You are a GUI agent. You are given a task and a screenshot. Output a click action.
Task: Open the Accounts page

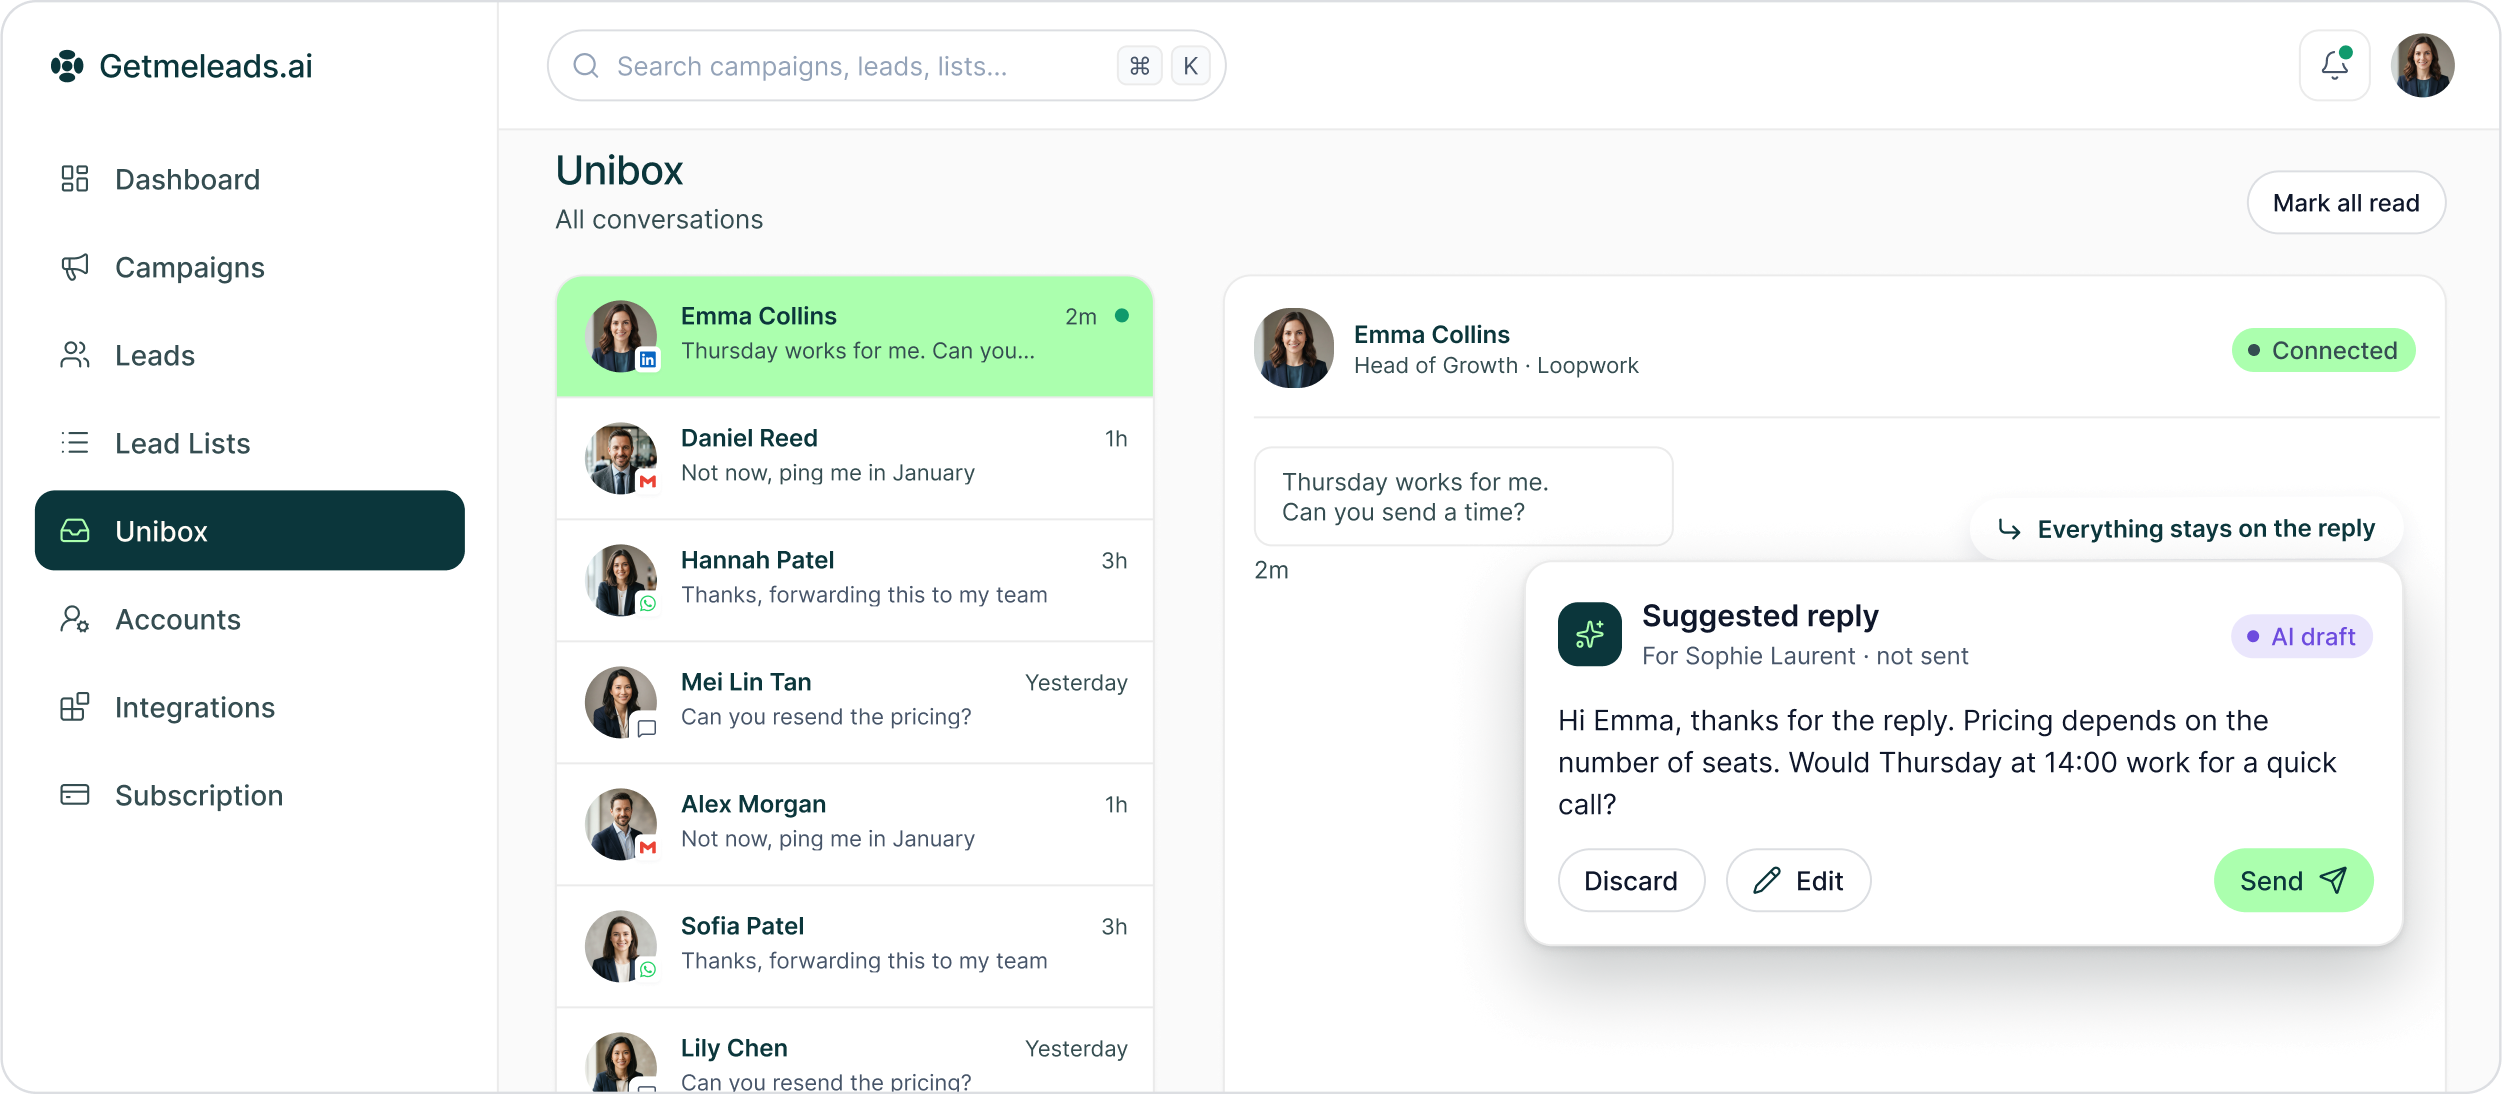tap(250, 619)
